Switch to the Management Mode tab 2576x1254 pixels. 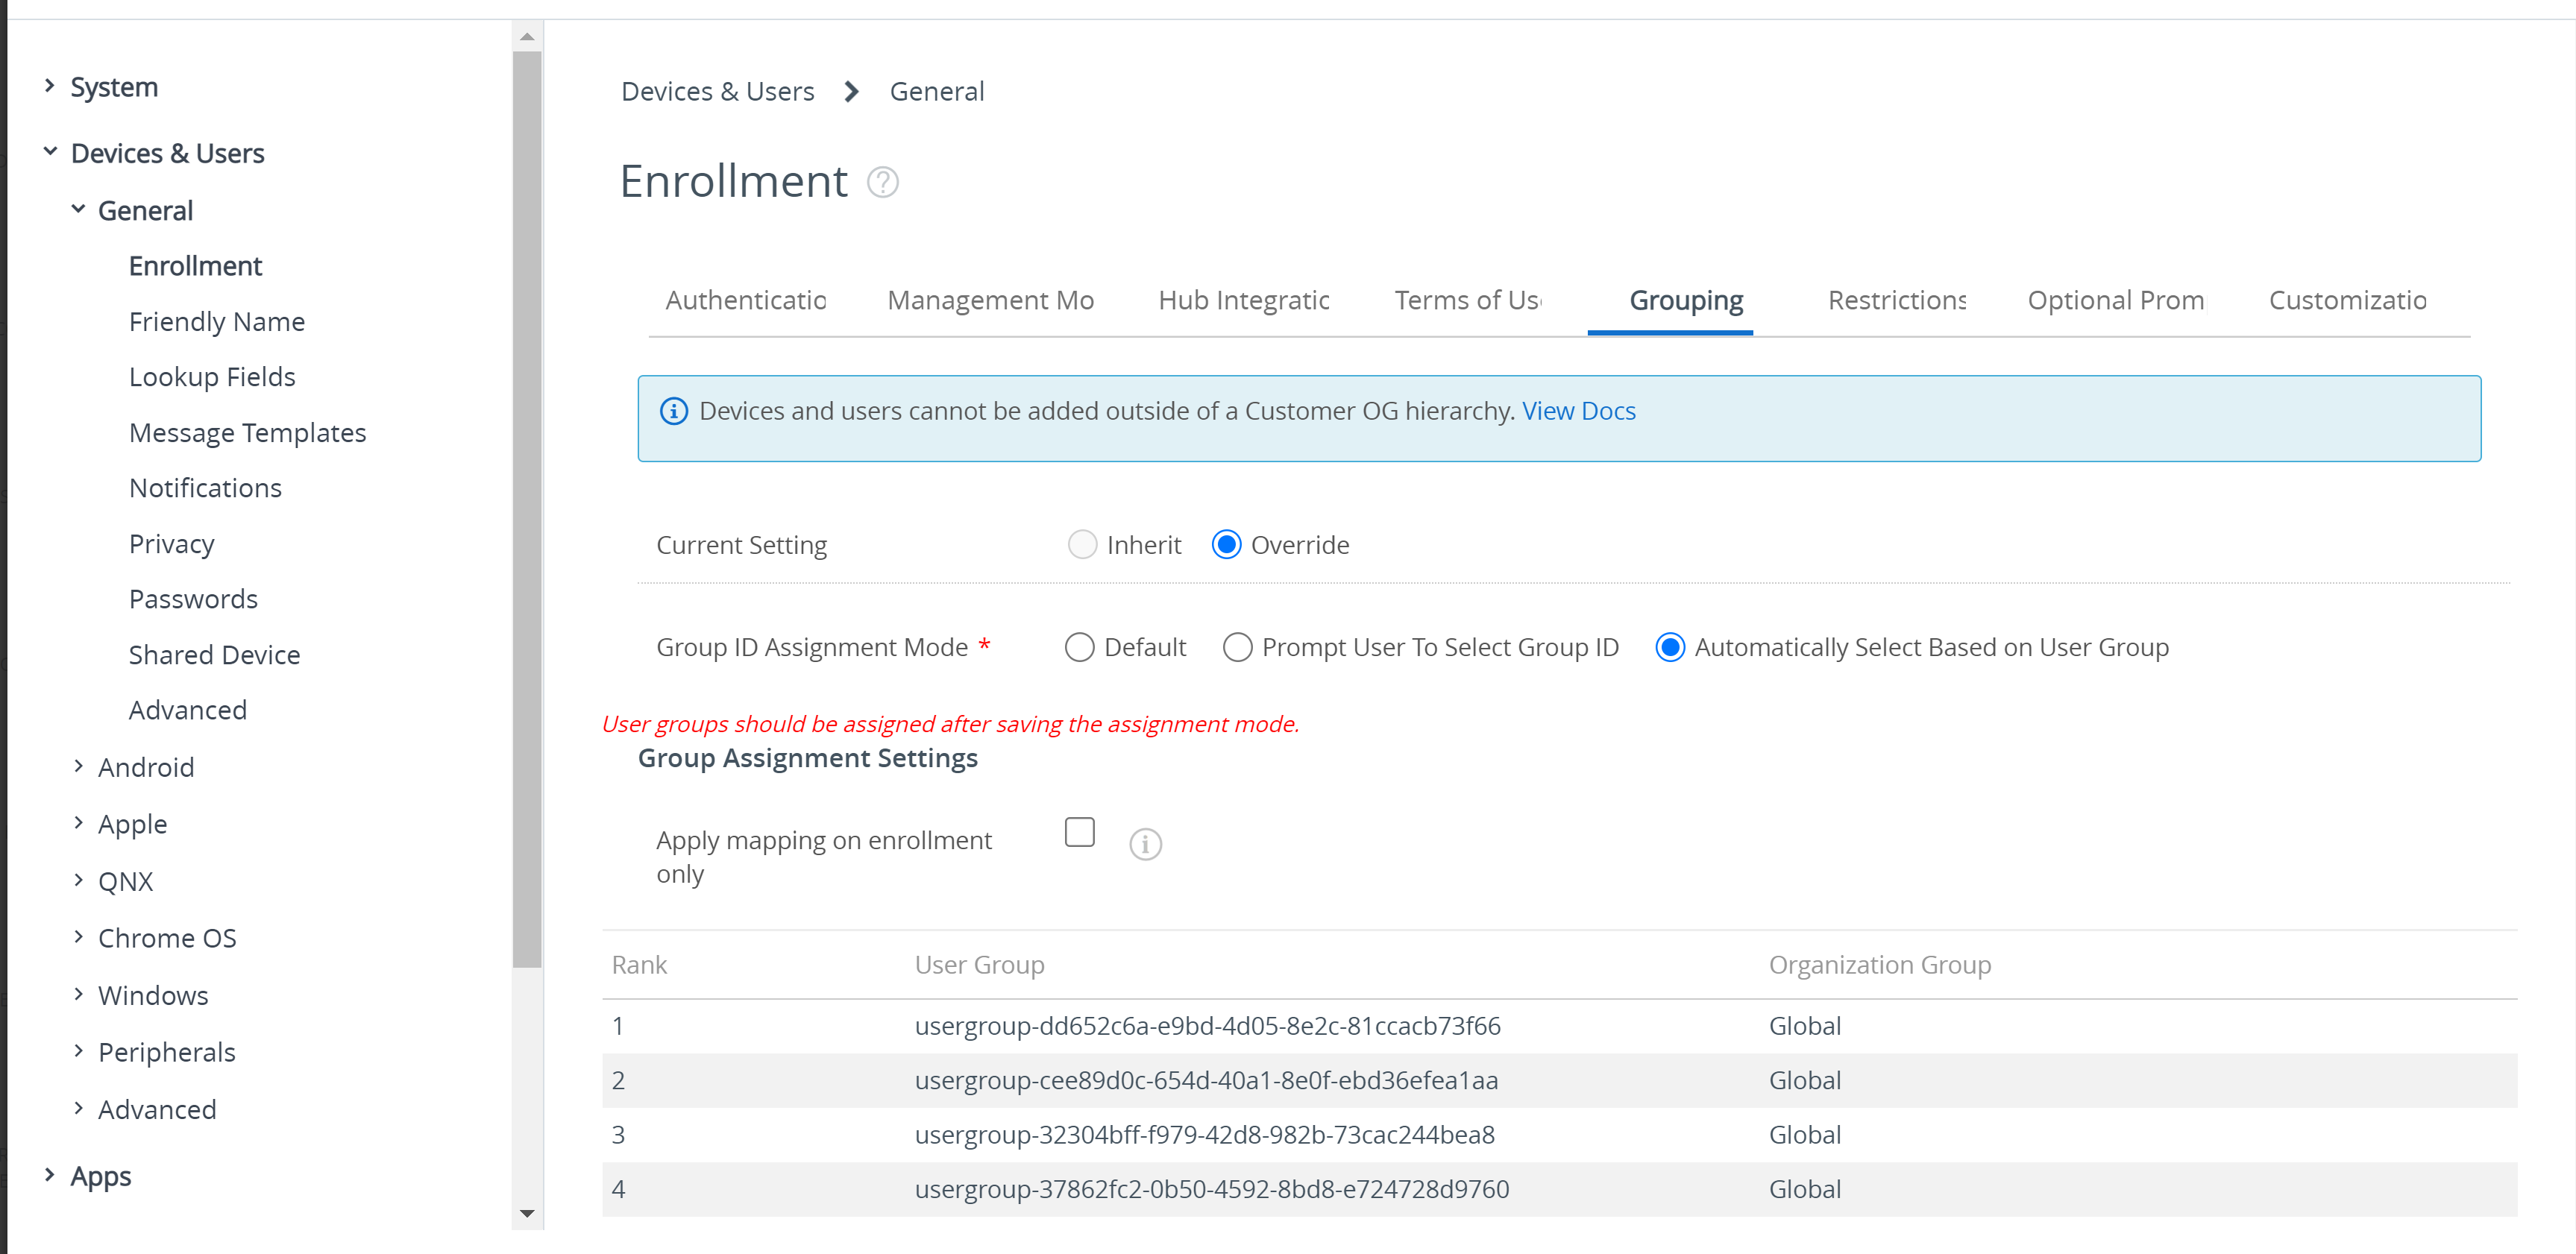(990, 300)
